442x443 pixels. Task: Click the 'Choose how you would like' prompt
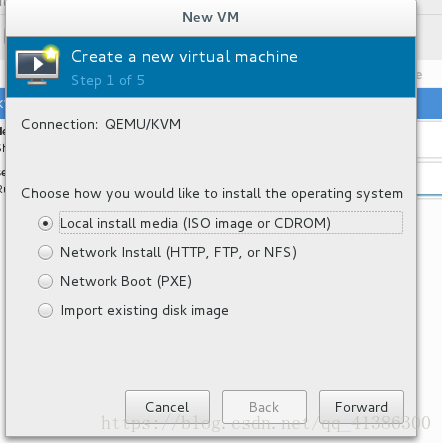[212, 194]
